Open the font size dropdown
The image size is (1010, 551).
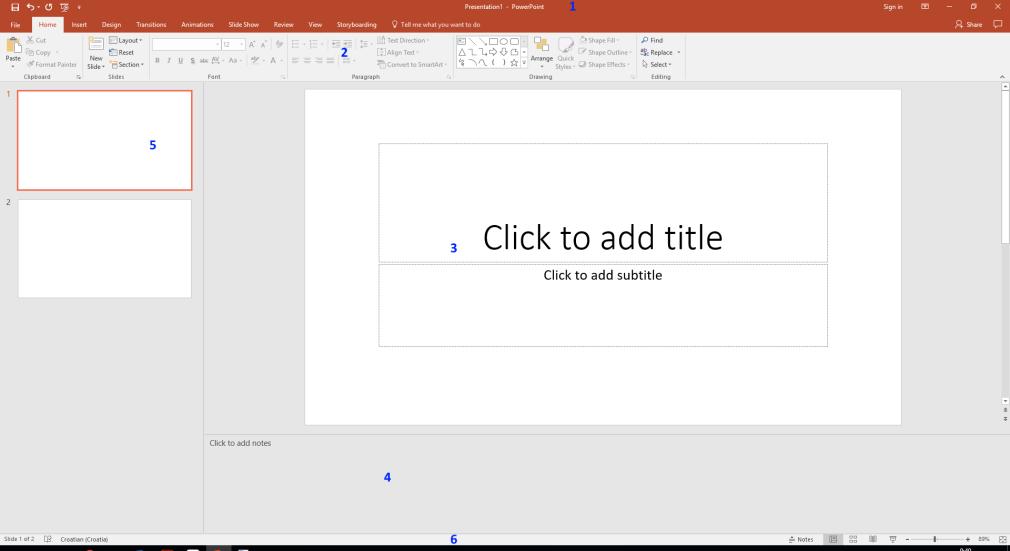(242, 44)
